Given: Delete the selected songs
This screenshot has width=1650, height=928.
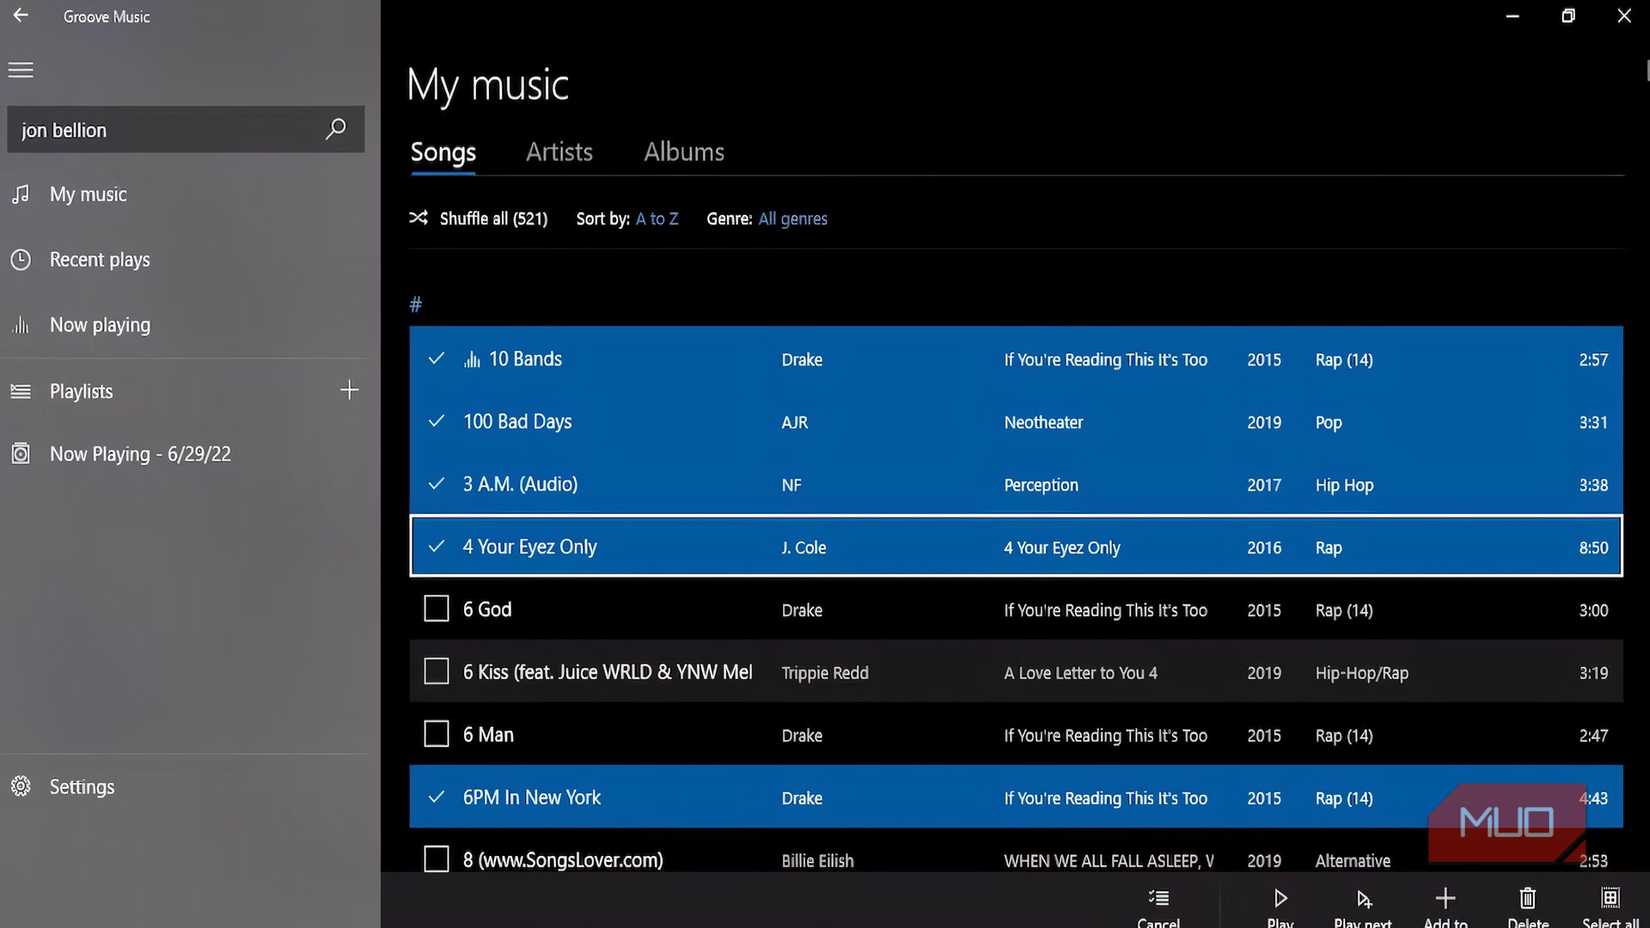Looking at the screenshot, I should point(1528,906).
